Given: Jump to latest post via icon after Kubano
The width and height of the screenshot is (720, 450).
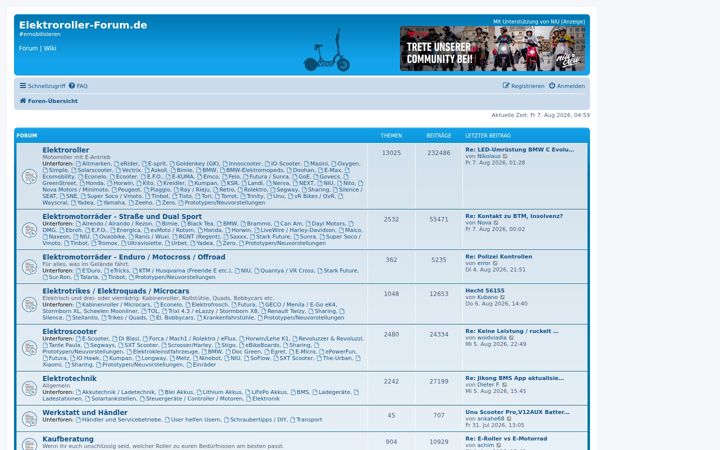Looking at the screenshot, I should [x=502, y=298].
